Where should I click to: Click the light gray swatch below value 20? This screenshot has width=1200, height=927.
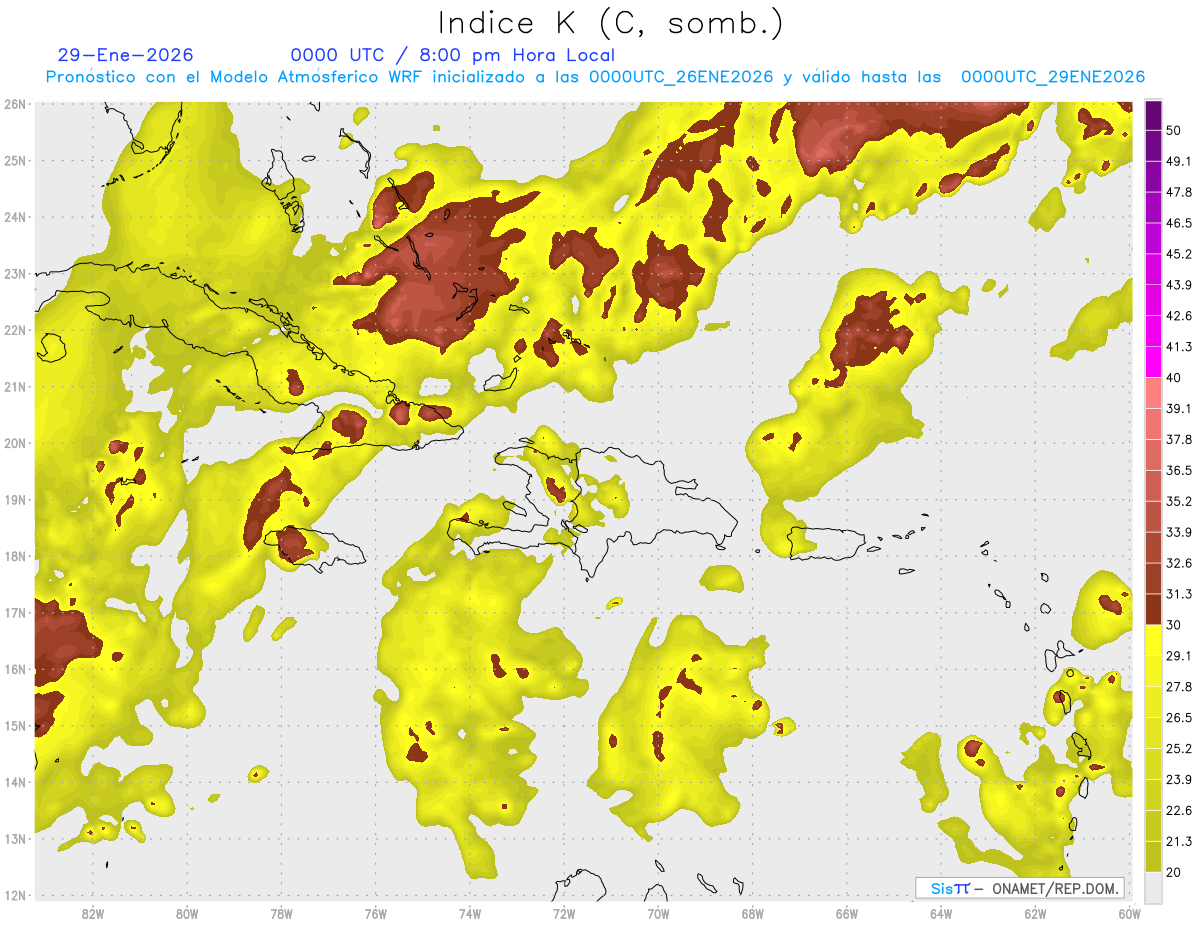click(x=1153, y=887)
